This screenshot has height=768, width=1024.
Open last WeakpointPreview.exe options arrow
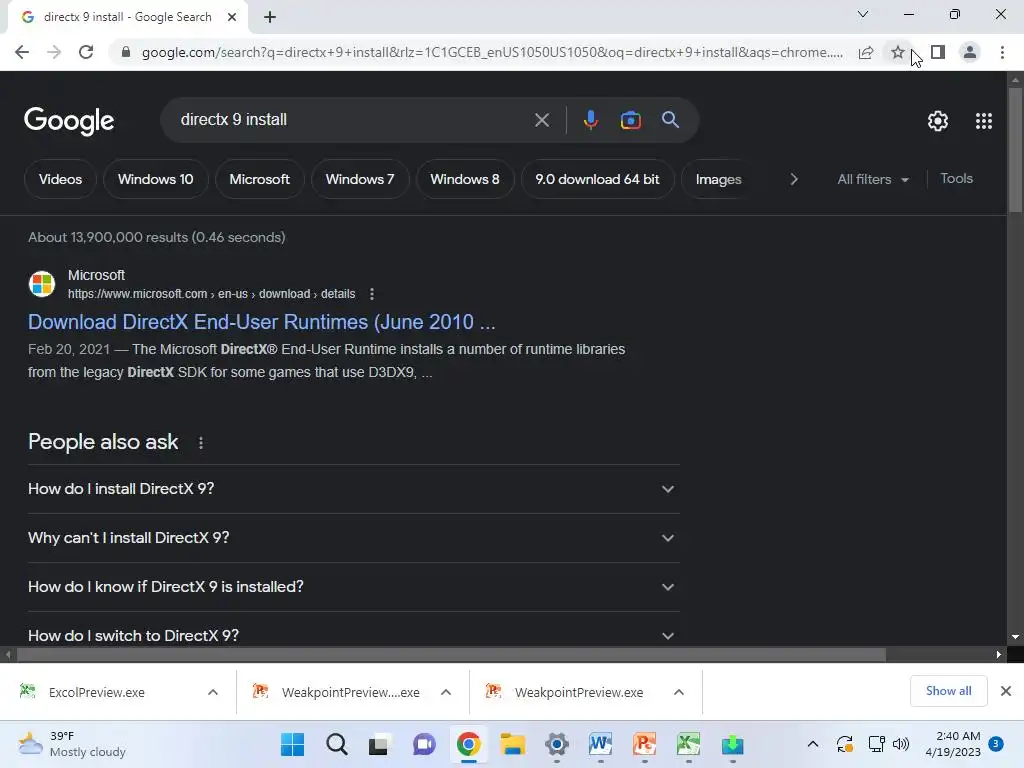(x=679, y=692)
